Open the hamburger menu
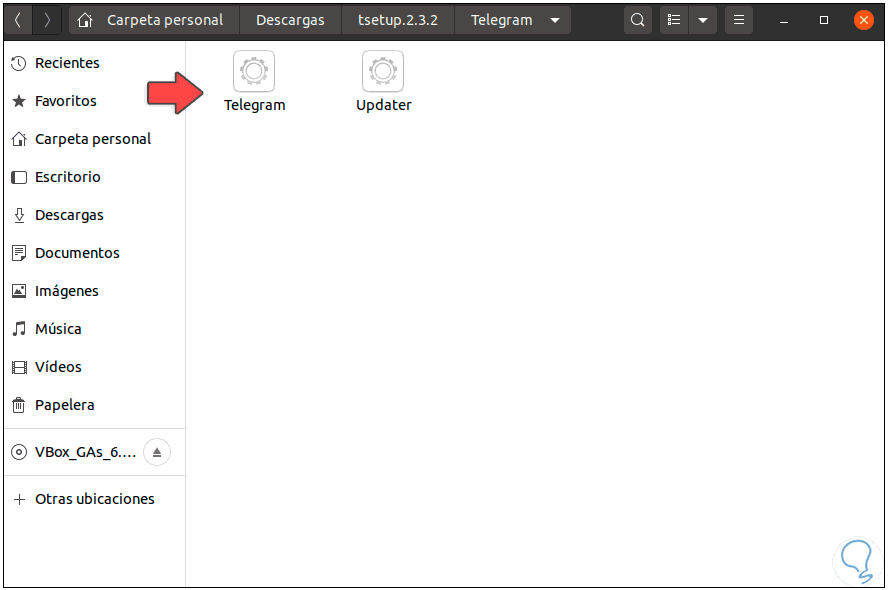 [x=738, y=19]
